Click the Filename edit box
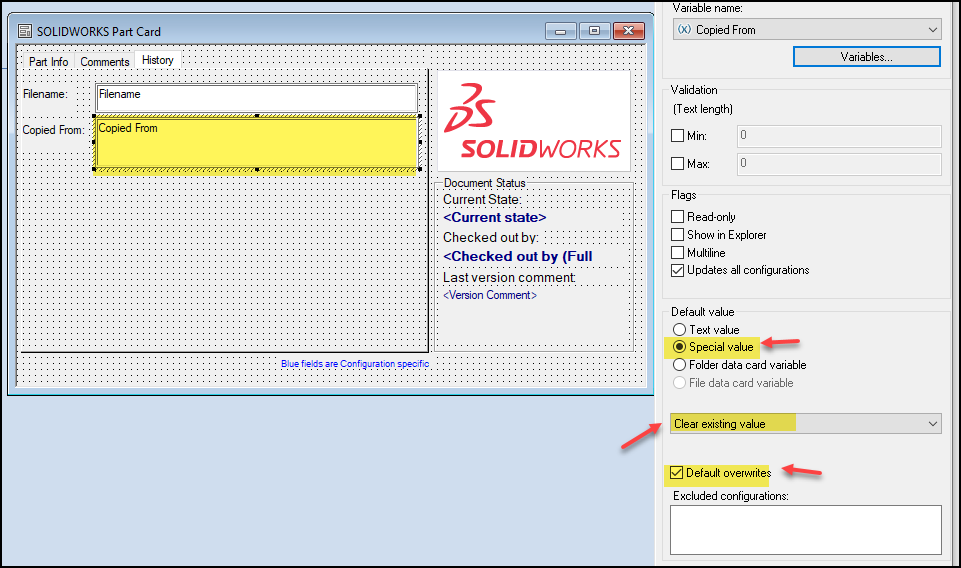The height and width of the screenshot is (568, 961). (x=256, y=97)
